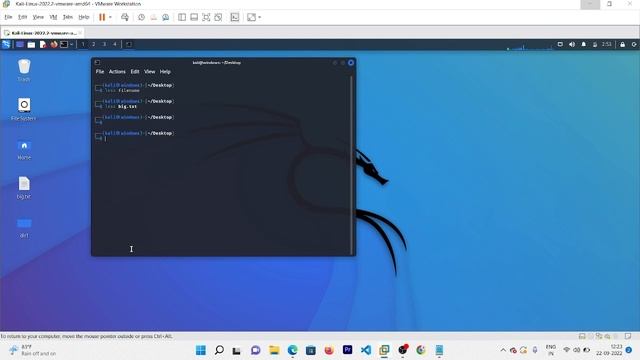The image size is (640, 360).
Task: Take a VM snapshot via clock icon
Action: point(141,17)
